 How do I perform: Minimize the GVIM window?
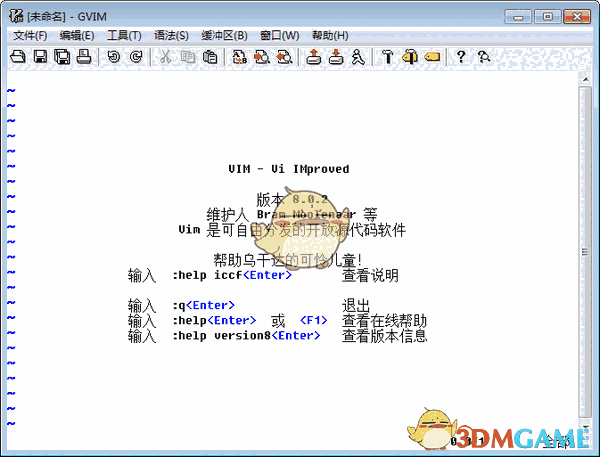coord(518,17)
